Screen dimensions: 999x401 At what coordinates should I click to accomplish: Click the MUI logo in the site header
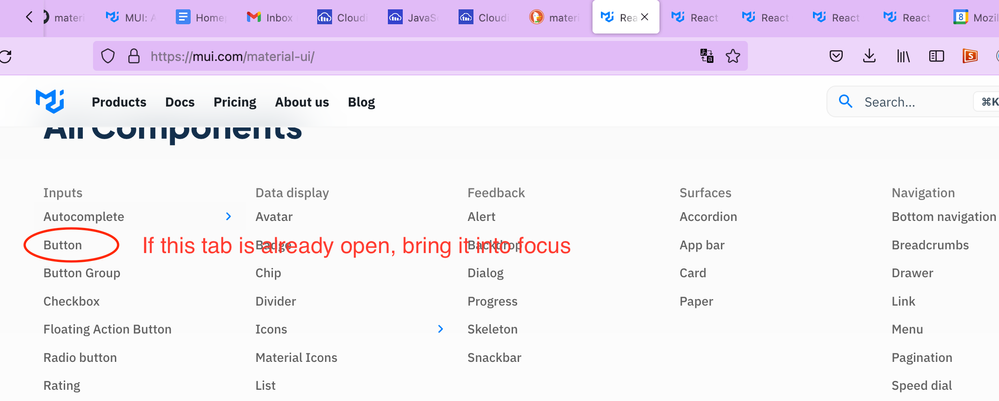pos(50,101)
